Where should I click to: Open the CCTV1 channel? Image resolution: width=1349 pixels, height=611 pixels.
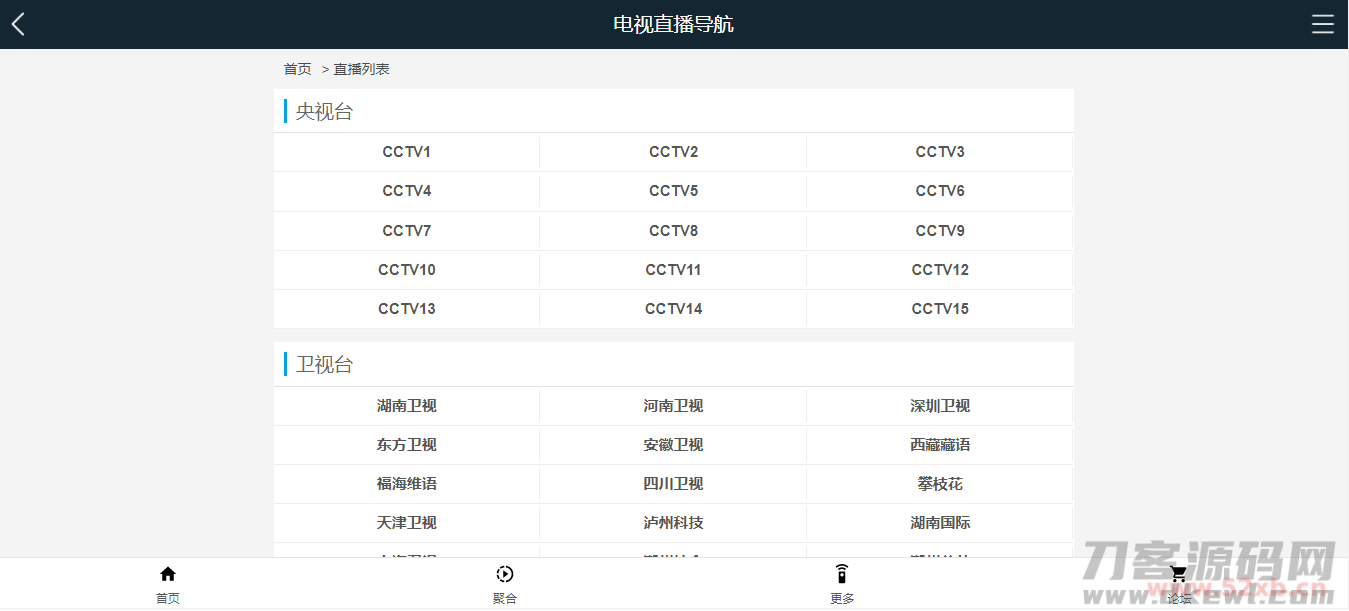406,151
